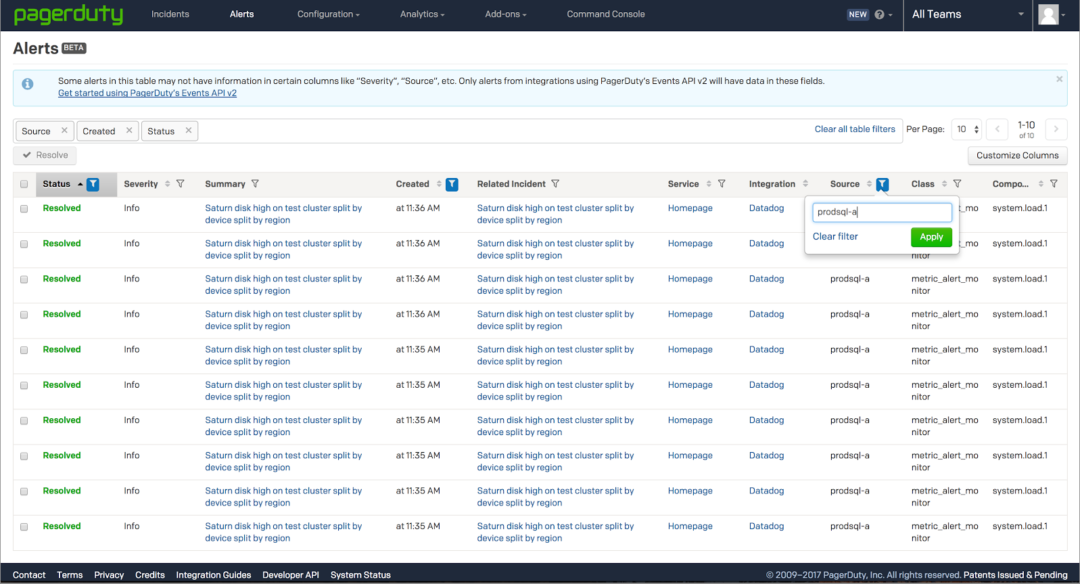Open the Component column filter icon

1053,184
